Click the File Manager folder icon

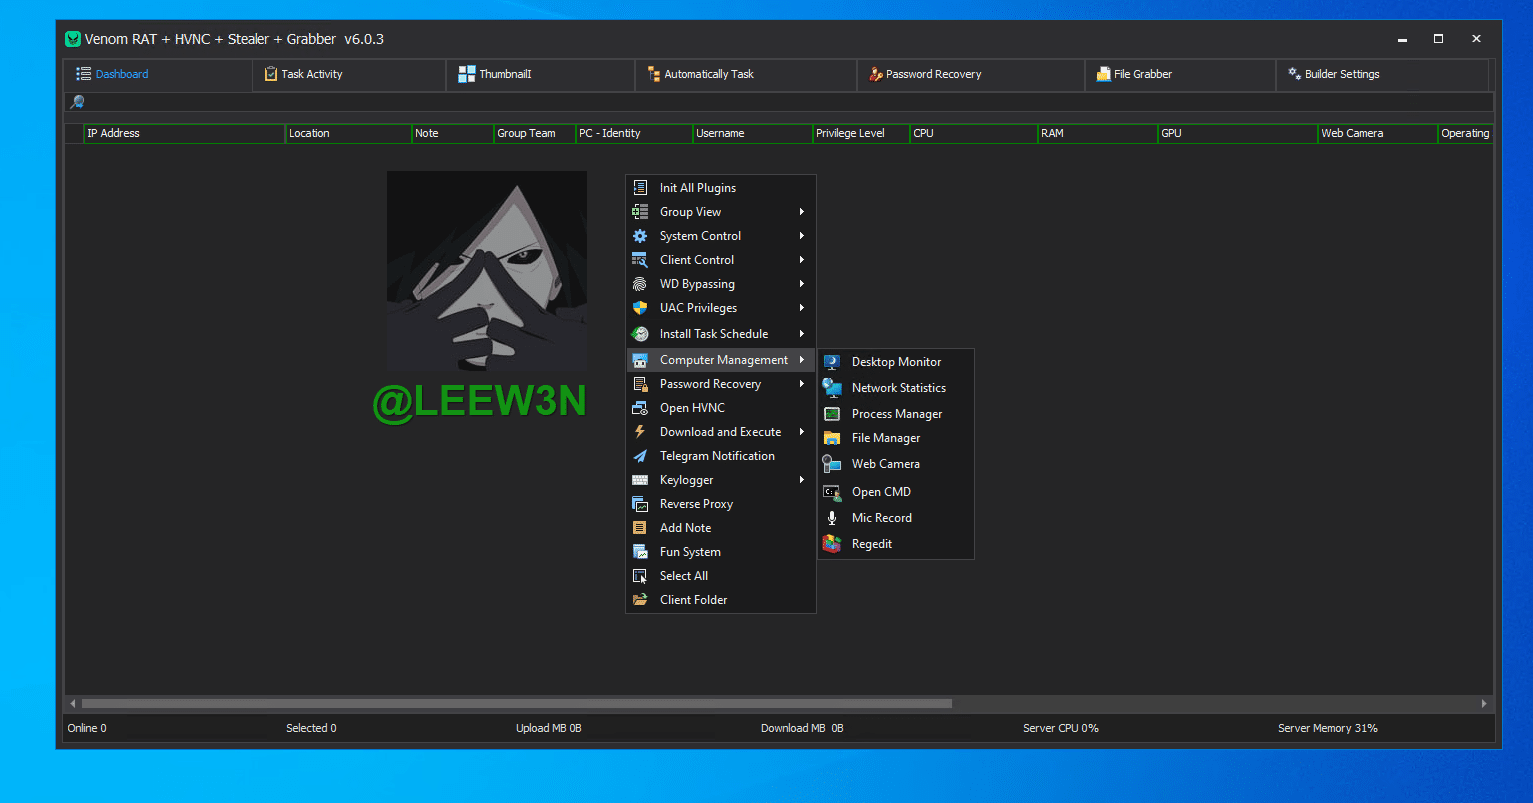pos(832,438)
